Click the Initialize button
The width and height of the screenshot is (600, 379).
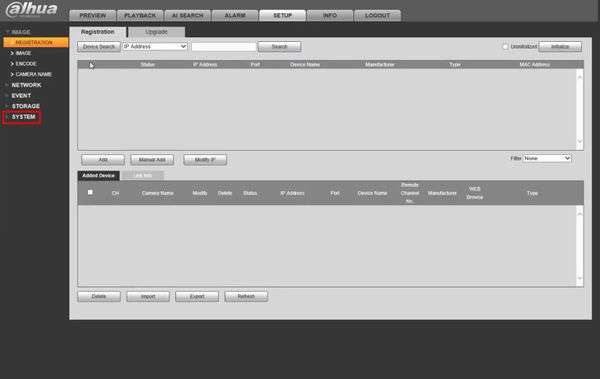point(560,47)
